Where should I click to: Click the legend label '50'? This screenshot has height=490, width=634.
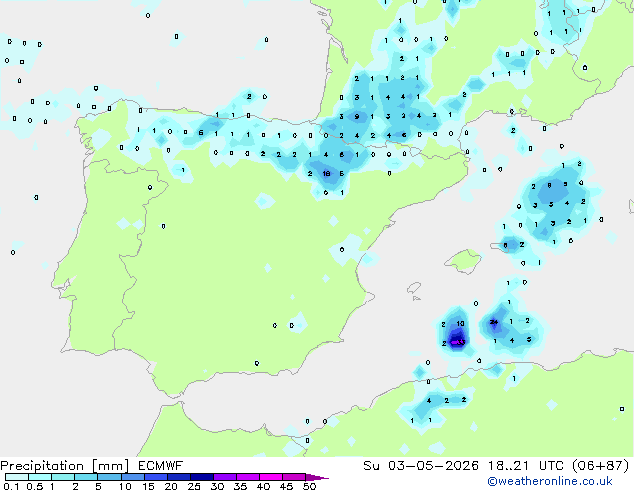click(309, 486)
